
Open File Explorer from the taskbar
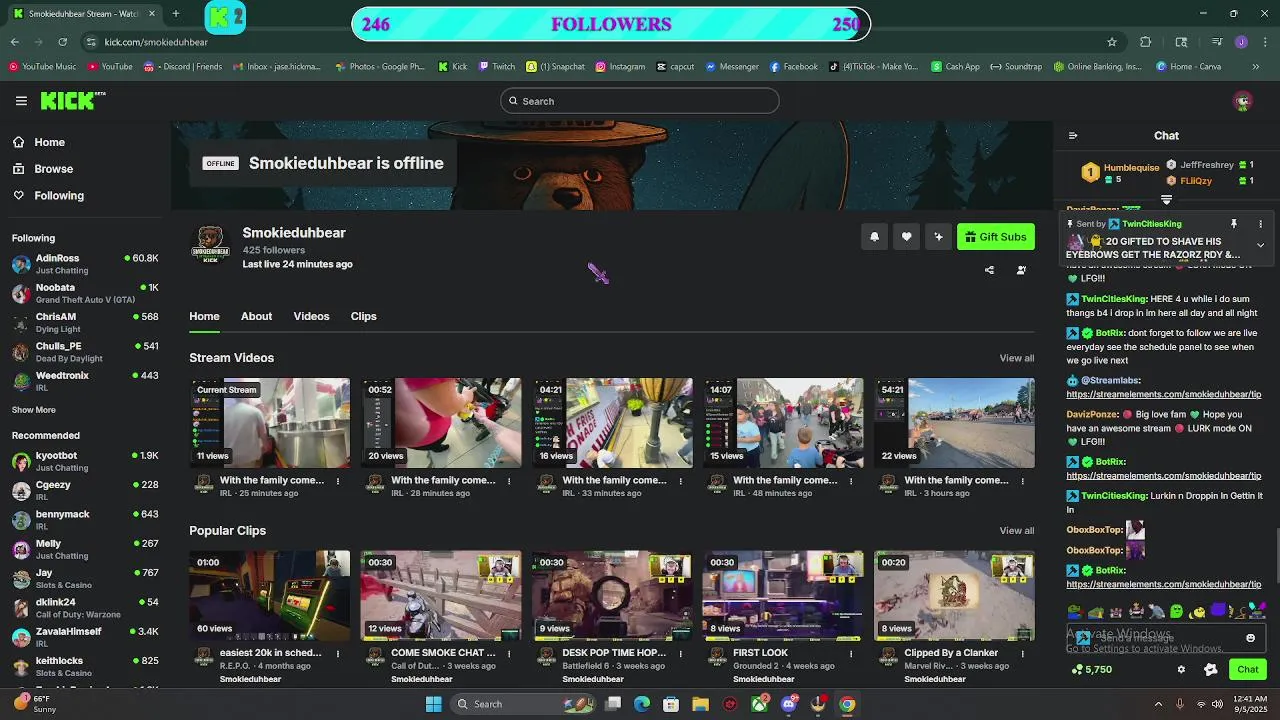point(700,704)
